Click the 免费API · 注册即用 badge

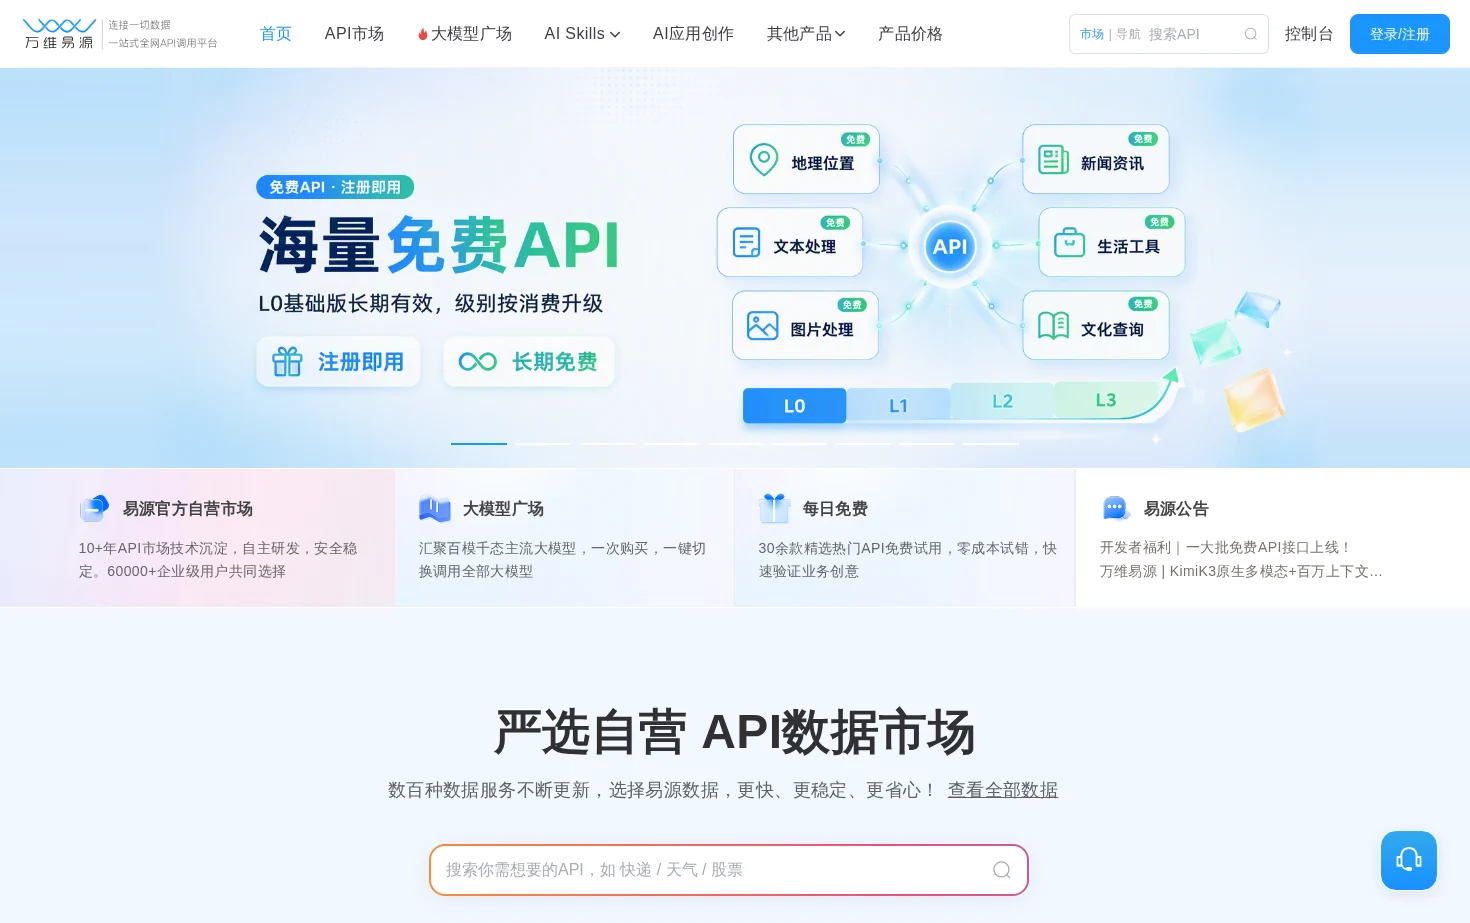[335, 187]
